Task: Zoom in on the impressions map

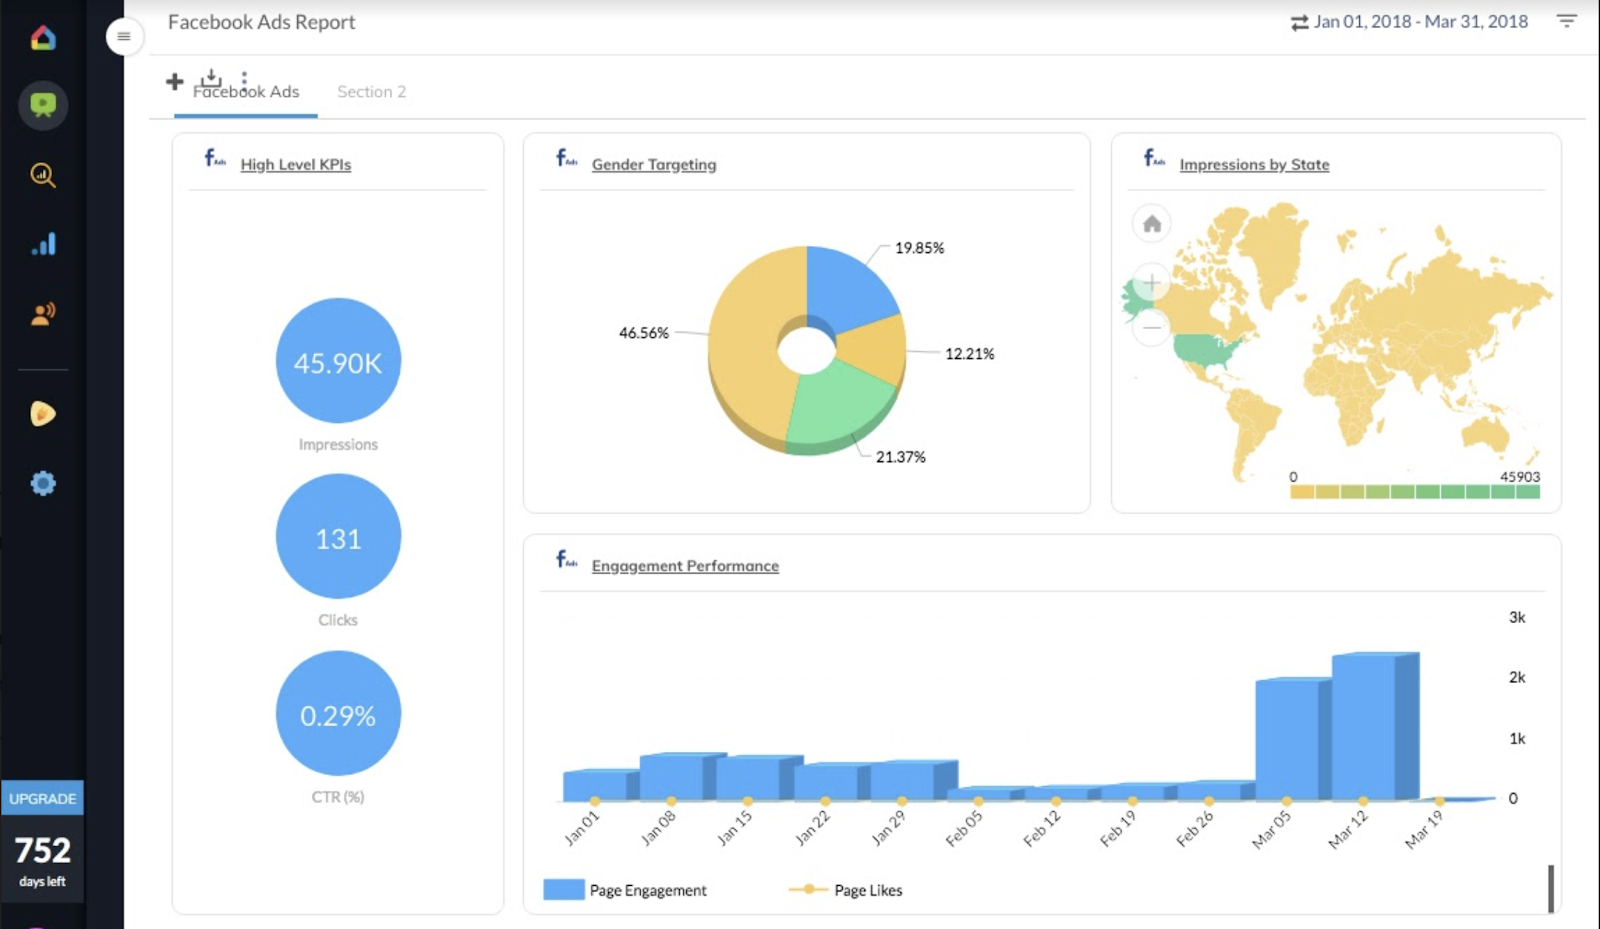Action: pos(1152,283)
